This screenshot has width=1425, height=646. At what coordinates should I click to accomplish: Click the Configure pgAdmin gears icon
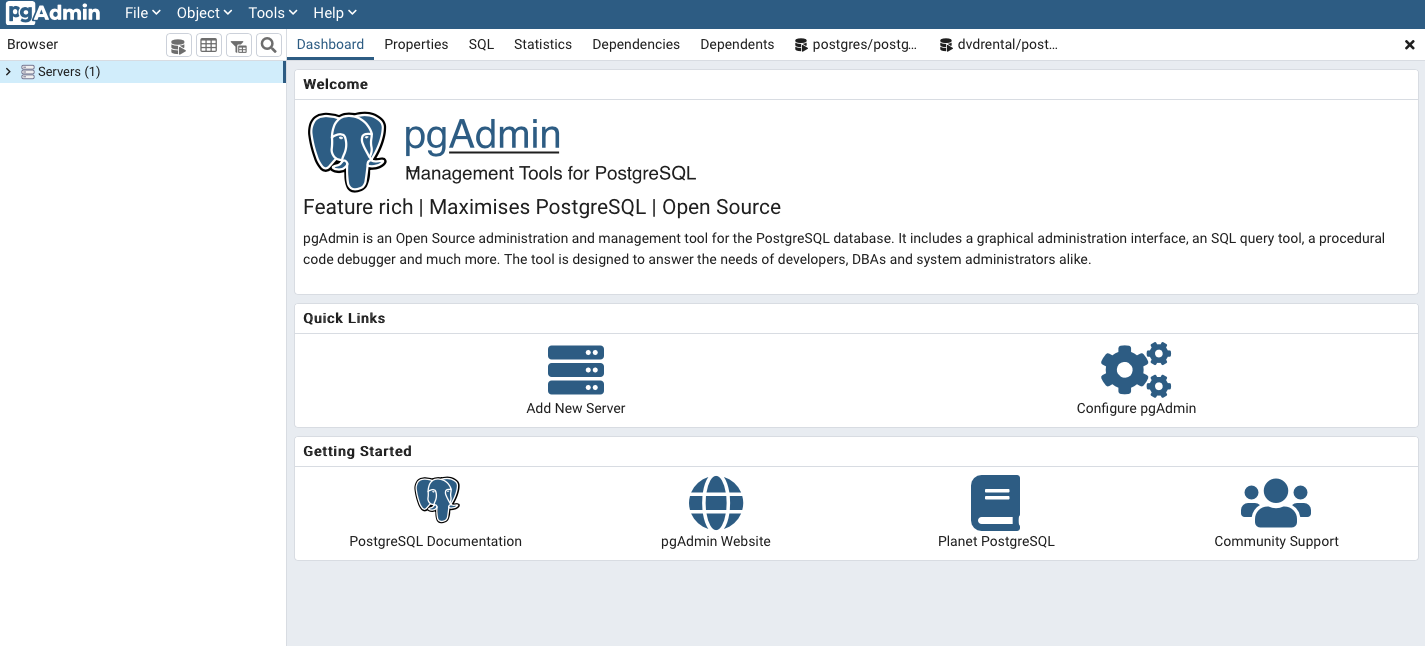(1136, 369)
